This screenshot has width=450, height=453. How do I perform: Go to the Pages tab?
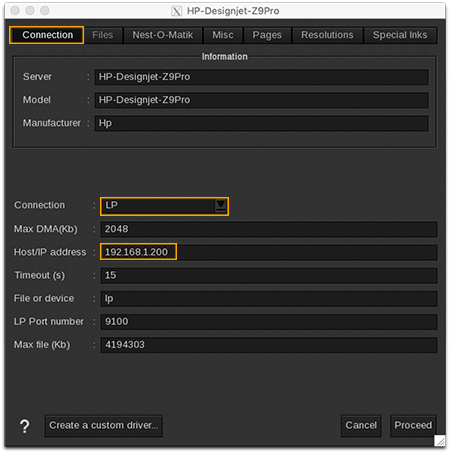click(x=267, y=35)
